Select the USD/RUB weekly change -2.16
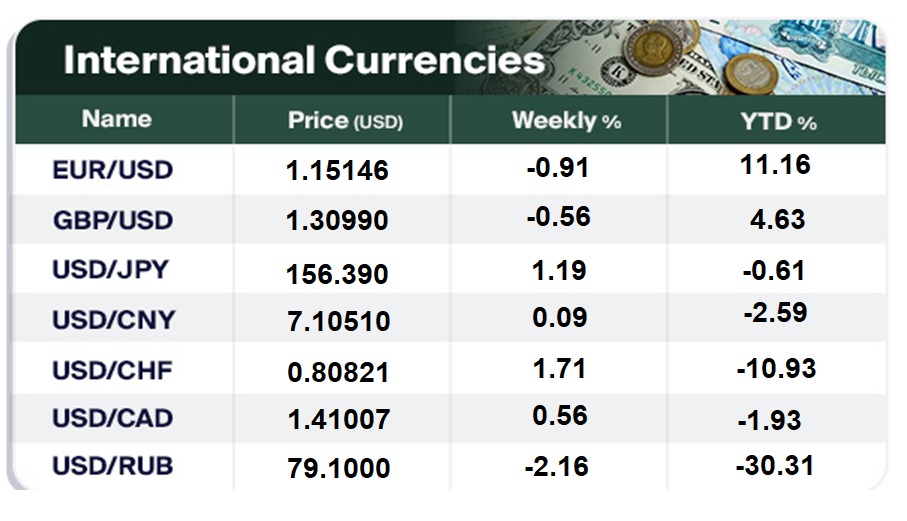 557,465
